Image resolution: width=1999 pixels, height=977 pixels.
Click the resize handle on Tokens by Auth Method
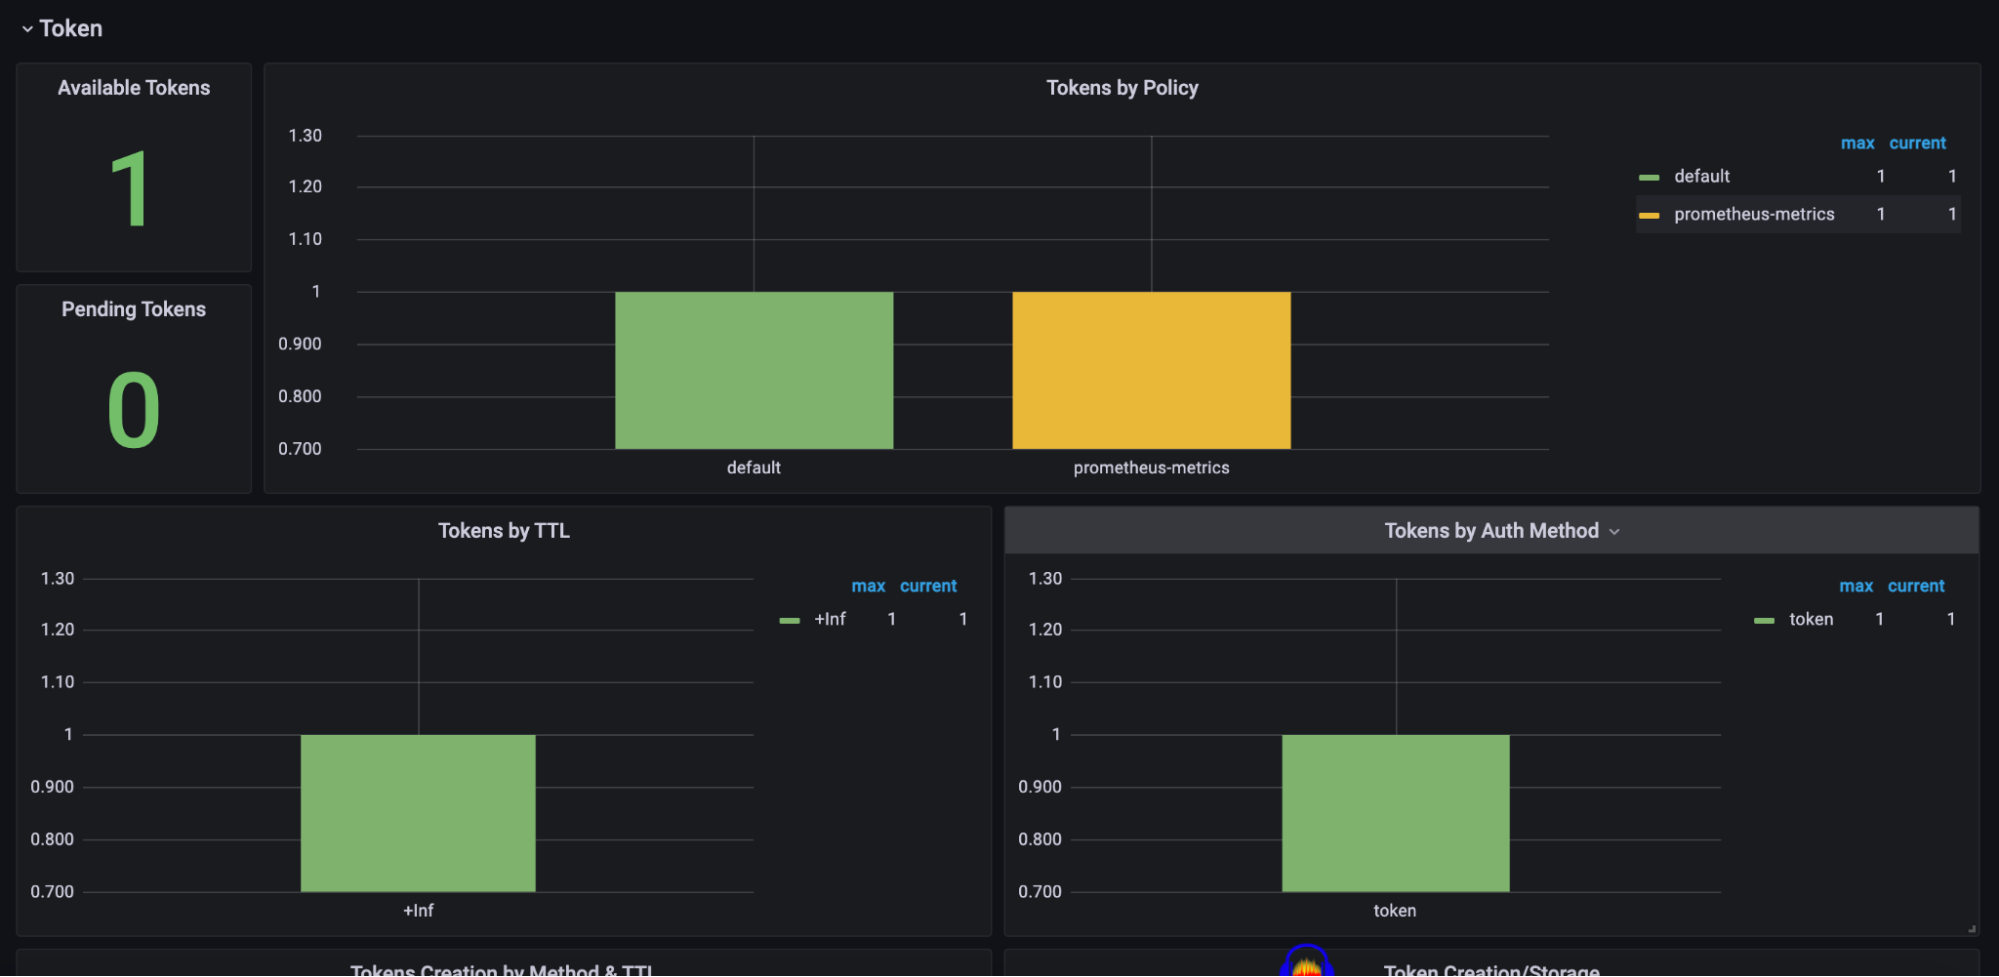pyautogui.click(x=1971, y=929)
